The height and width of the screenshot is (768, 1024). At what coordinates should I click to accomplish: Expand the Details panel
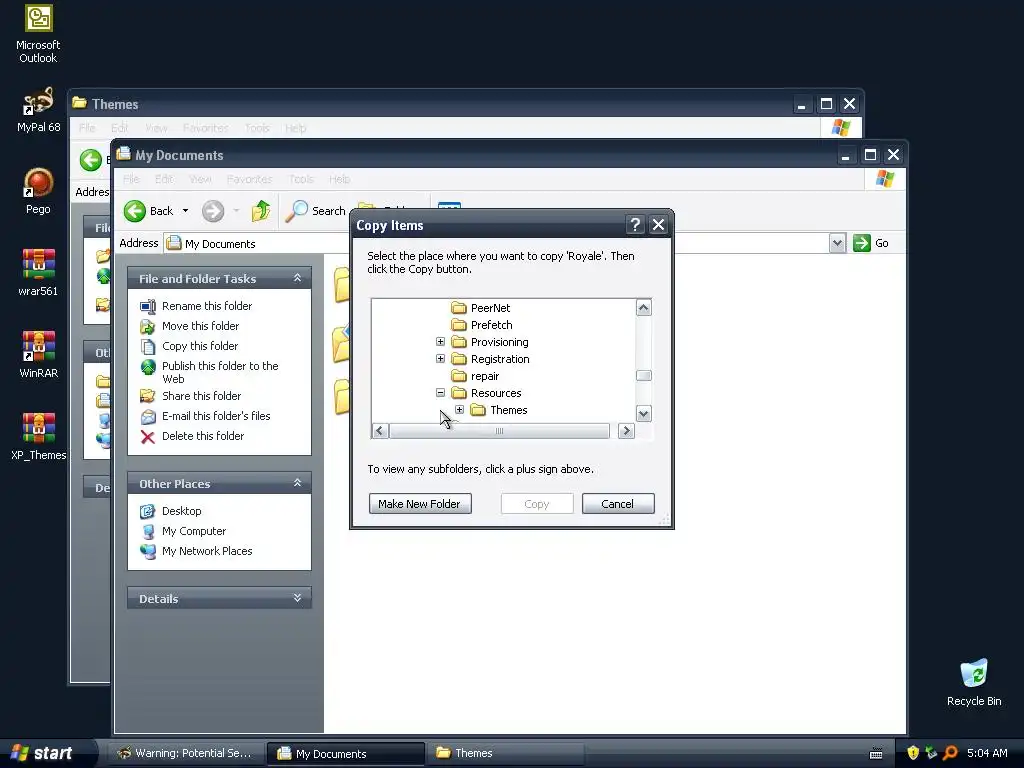click(x=297, y=598)
